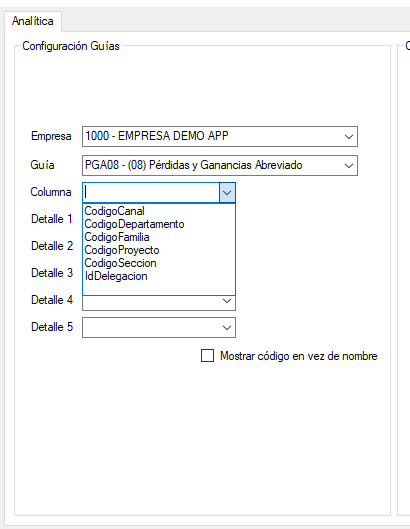This screenshot has width=410, height=529.
Task: Switch to the Analítica tab
Action: point(33,21)
